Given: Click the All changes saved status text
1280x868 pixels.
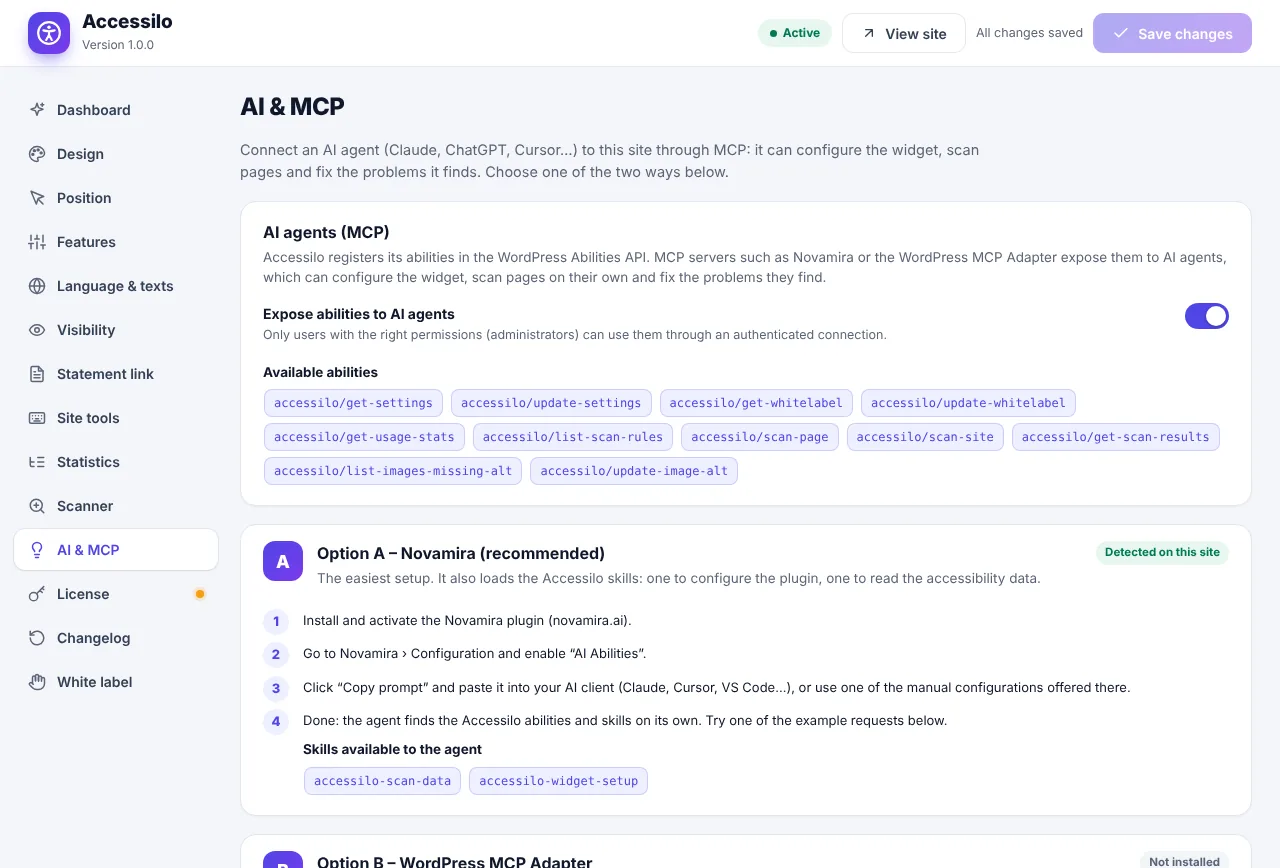Looking at the screenshot, I should pyautogui.click(x=1029, y=33).
